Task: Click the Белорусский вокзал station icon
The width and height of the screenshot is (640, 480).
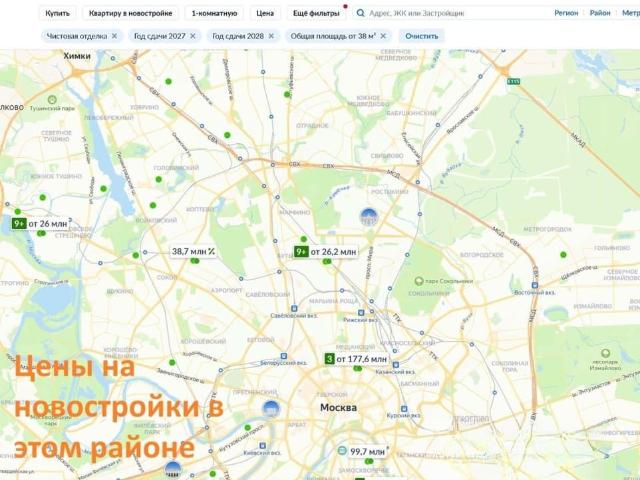Action: [284, 356]
